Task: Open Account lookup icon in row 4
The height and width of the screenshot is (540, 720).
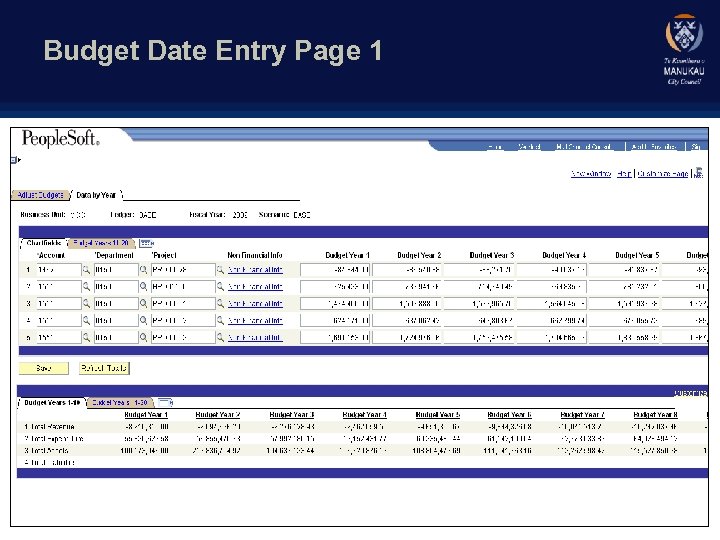Action: (x=86, y=321)
